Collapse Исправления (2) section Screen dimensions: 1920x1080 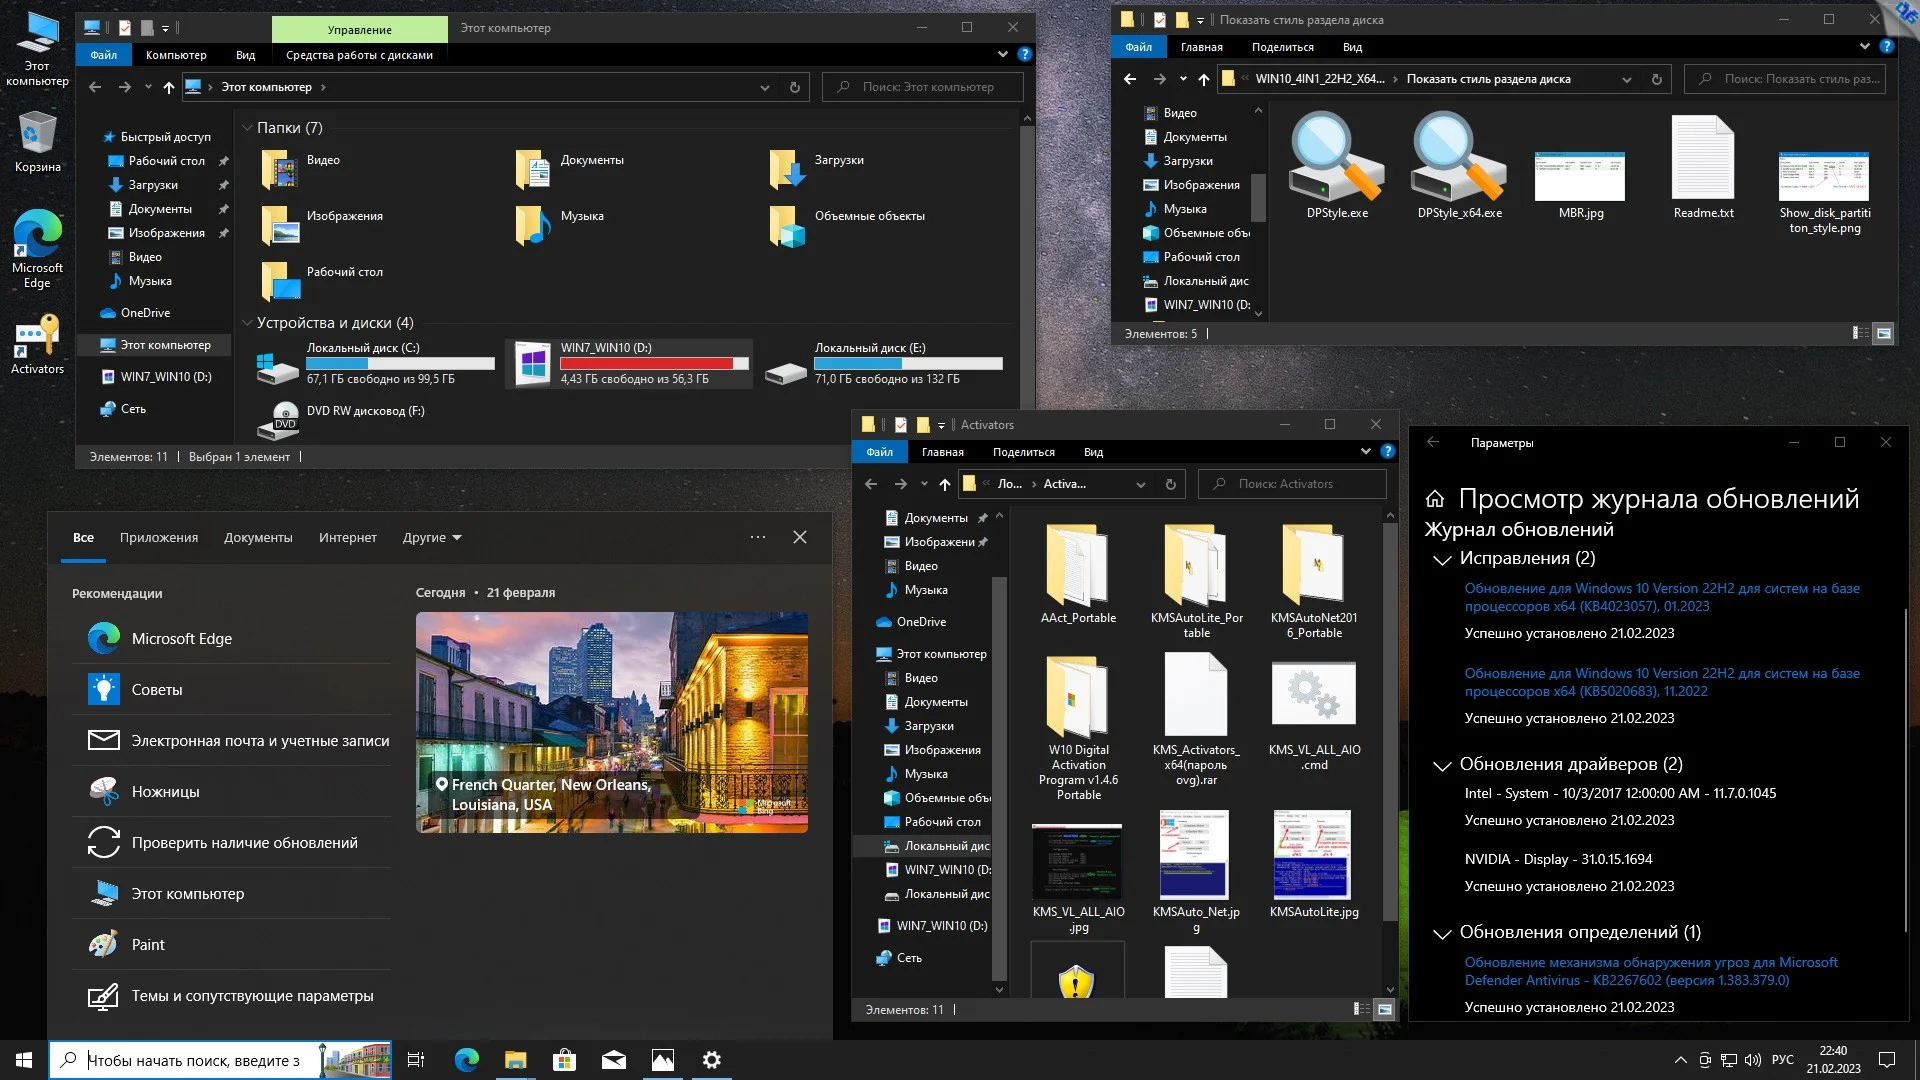[x=1441, y=559]
